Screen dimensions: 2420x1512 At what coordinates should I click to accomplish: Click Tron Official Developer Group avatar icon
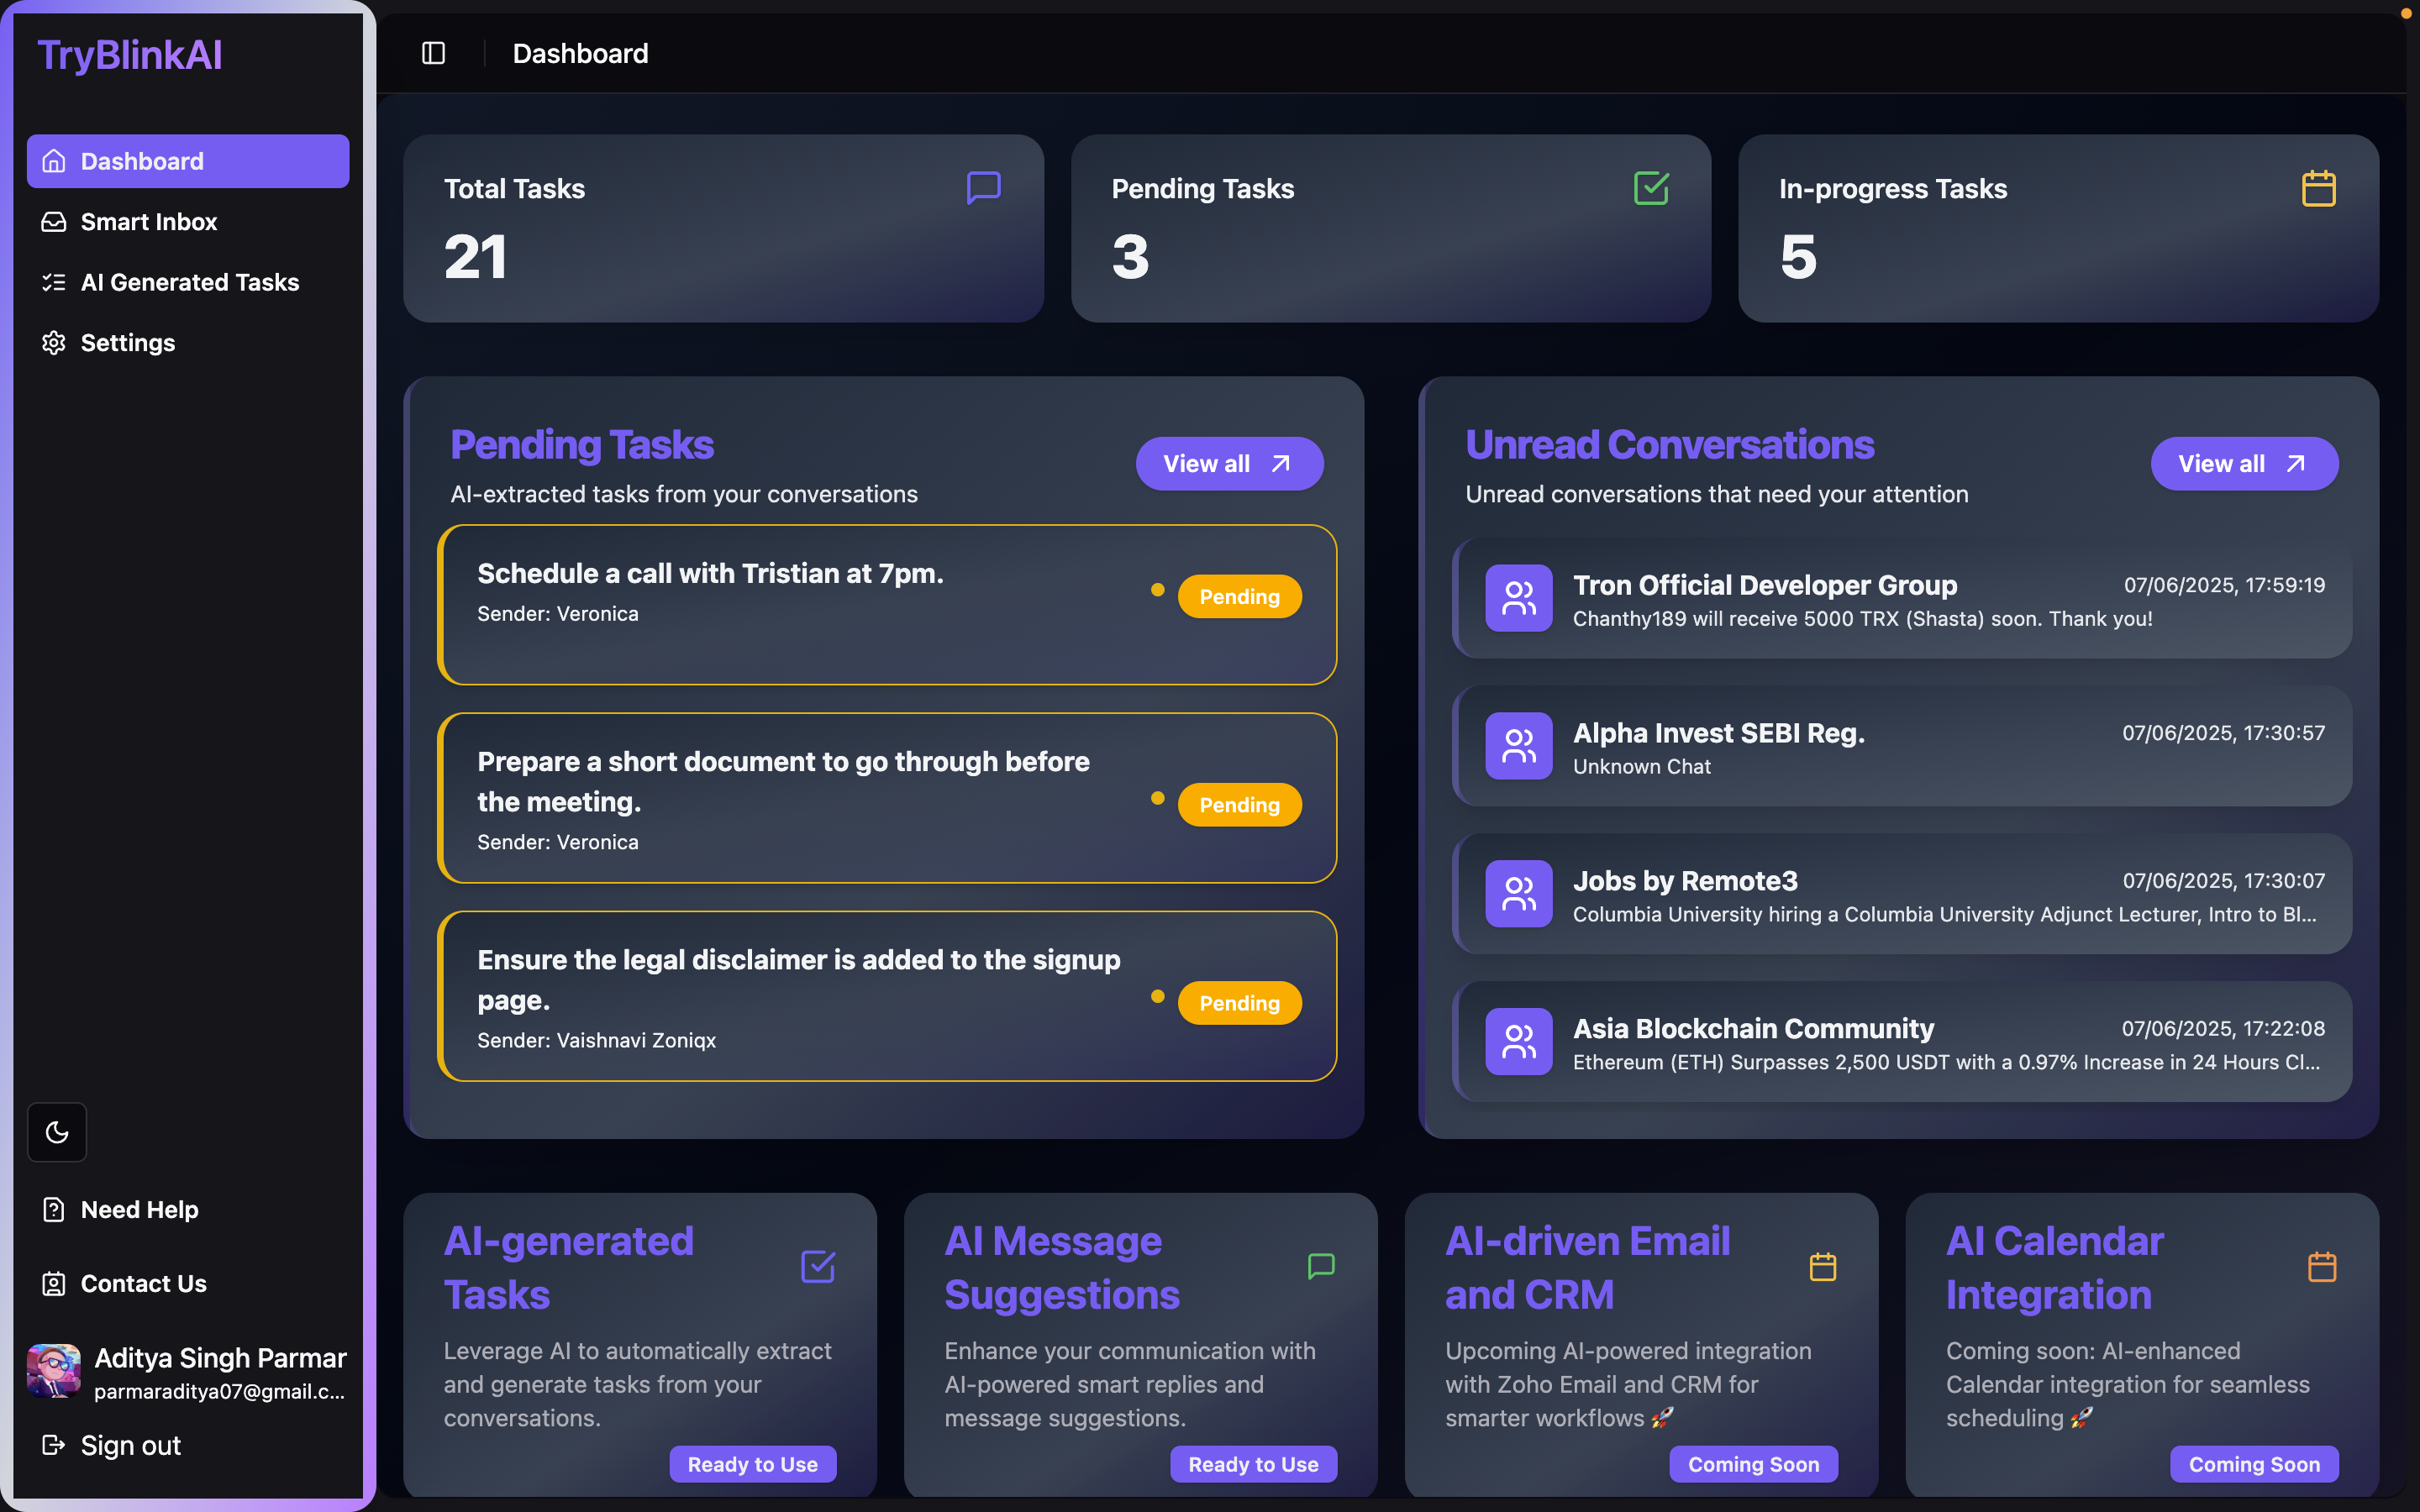tap(1518, 598)
